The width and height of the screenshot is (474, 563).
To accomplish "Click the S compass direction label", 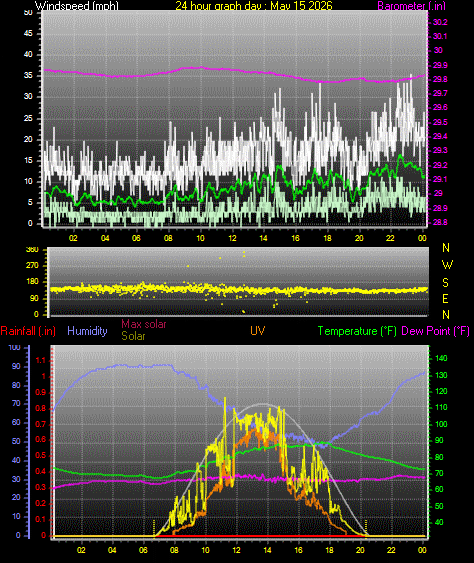I will (x=445, y=283).
